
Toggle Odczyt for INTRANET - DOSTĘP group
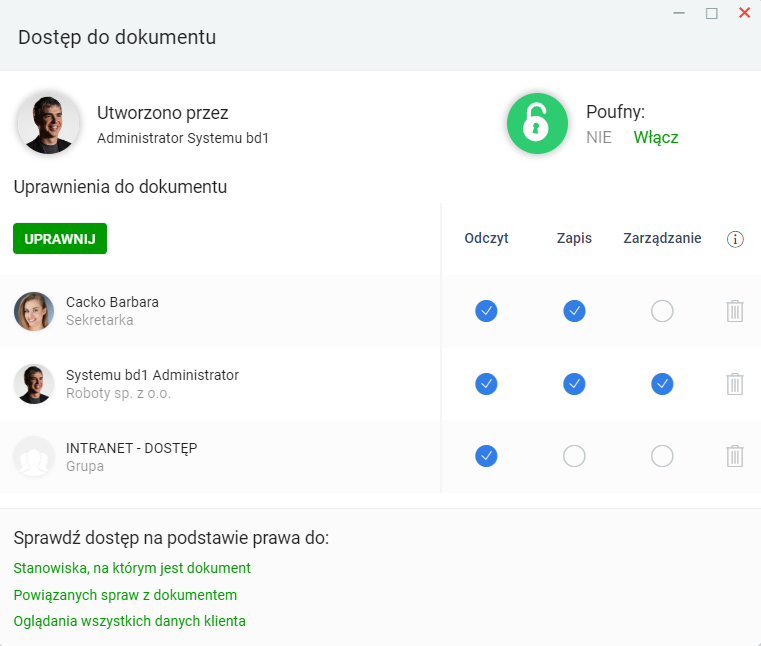point(486,456)
